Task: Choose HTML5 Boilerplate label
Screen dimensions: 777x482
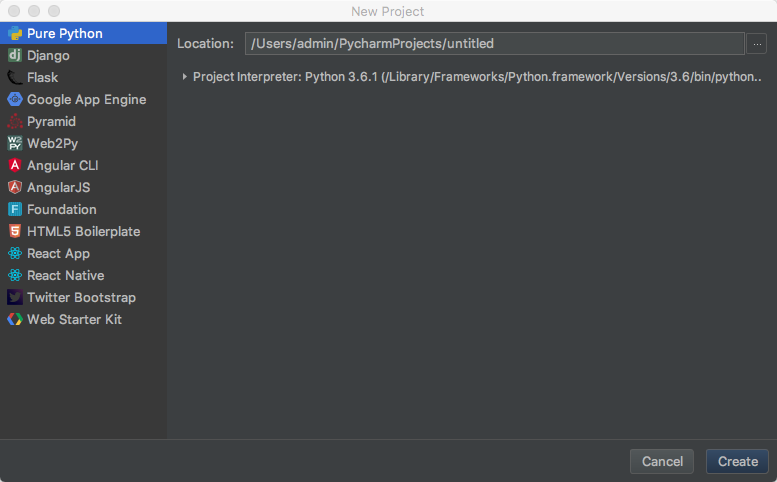Action: tap(84, 231)
